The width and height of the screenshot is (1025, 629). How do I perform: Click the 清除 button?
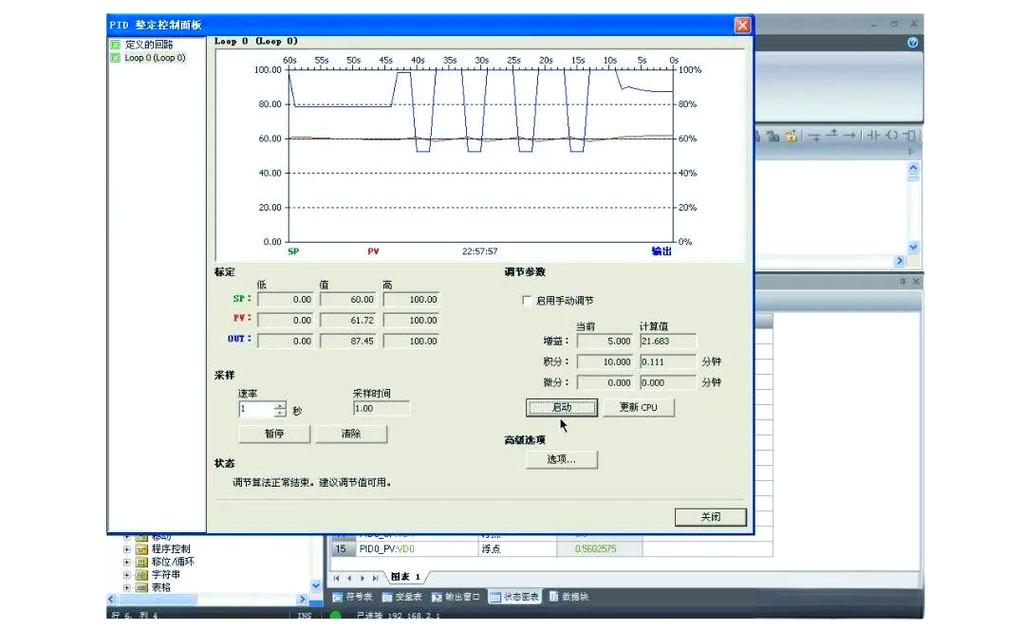352,434
